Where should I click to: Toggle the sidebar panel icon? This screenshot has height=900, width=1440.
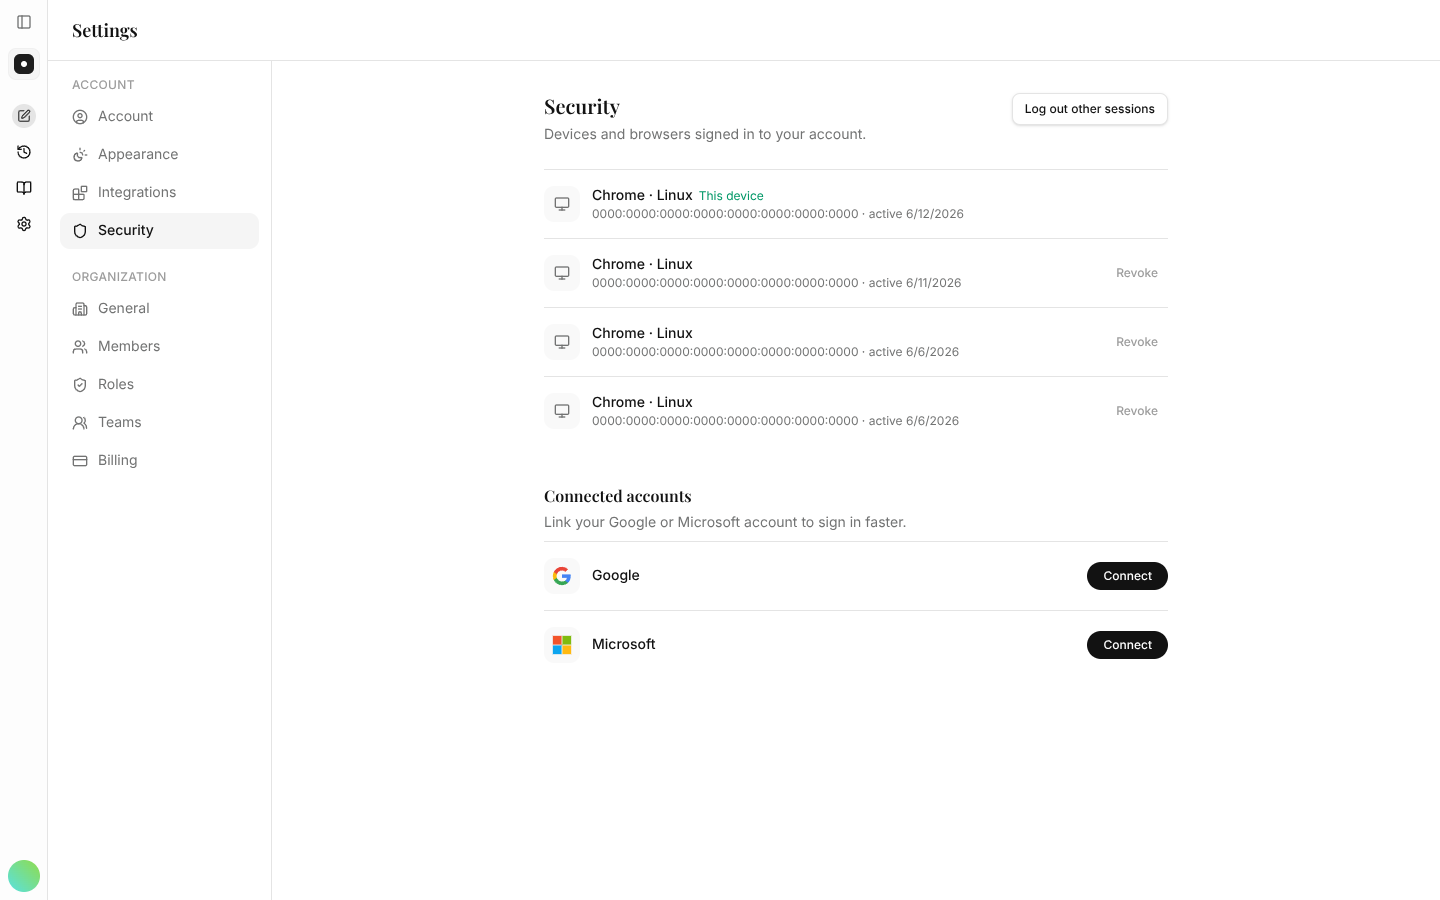(x=24, y=22)
